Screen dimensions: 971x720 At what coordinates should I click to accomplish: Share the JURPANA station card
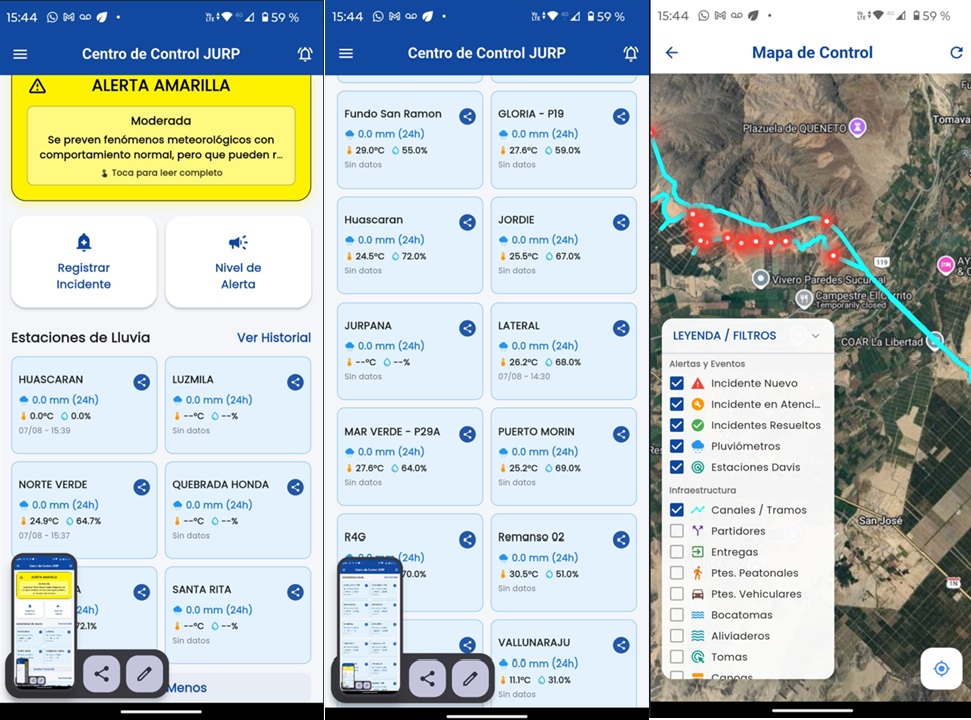click(x=468, y=328)
